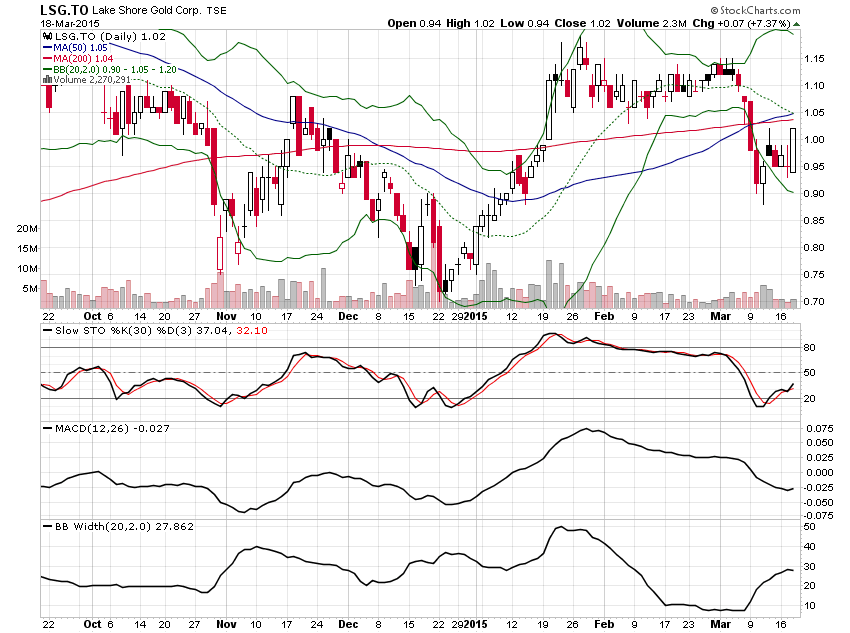Select the Chg +0.07 (+7.37%) value
Viewport: 850px width, 633px height.
(741, 23)
